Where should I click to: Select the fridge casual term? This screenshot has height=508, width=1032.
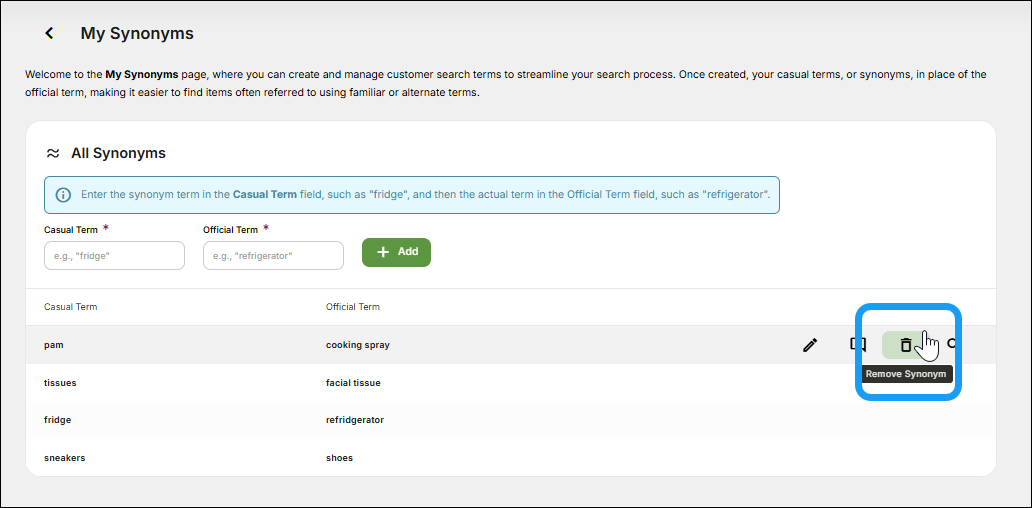pyautogui.click(x=58, y=420)
